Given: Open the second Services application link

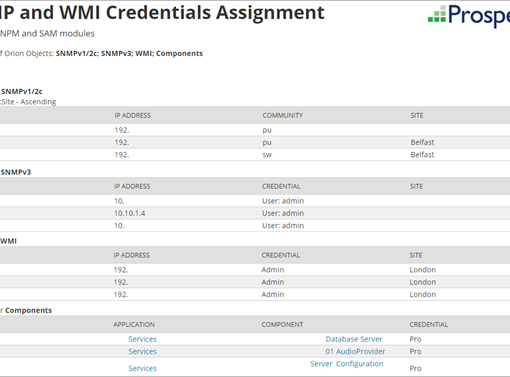Looking at the screenshot, I should (142, 351).
